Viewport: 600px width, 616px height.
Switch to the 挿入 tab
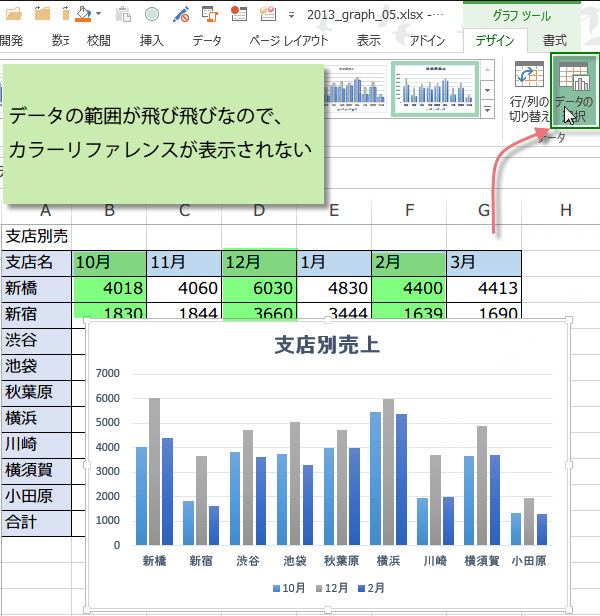click(152, 40)
